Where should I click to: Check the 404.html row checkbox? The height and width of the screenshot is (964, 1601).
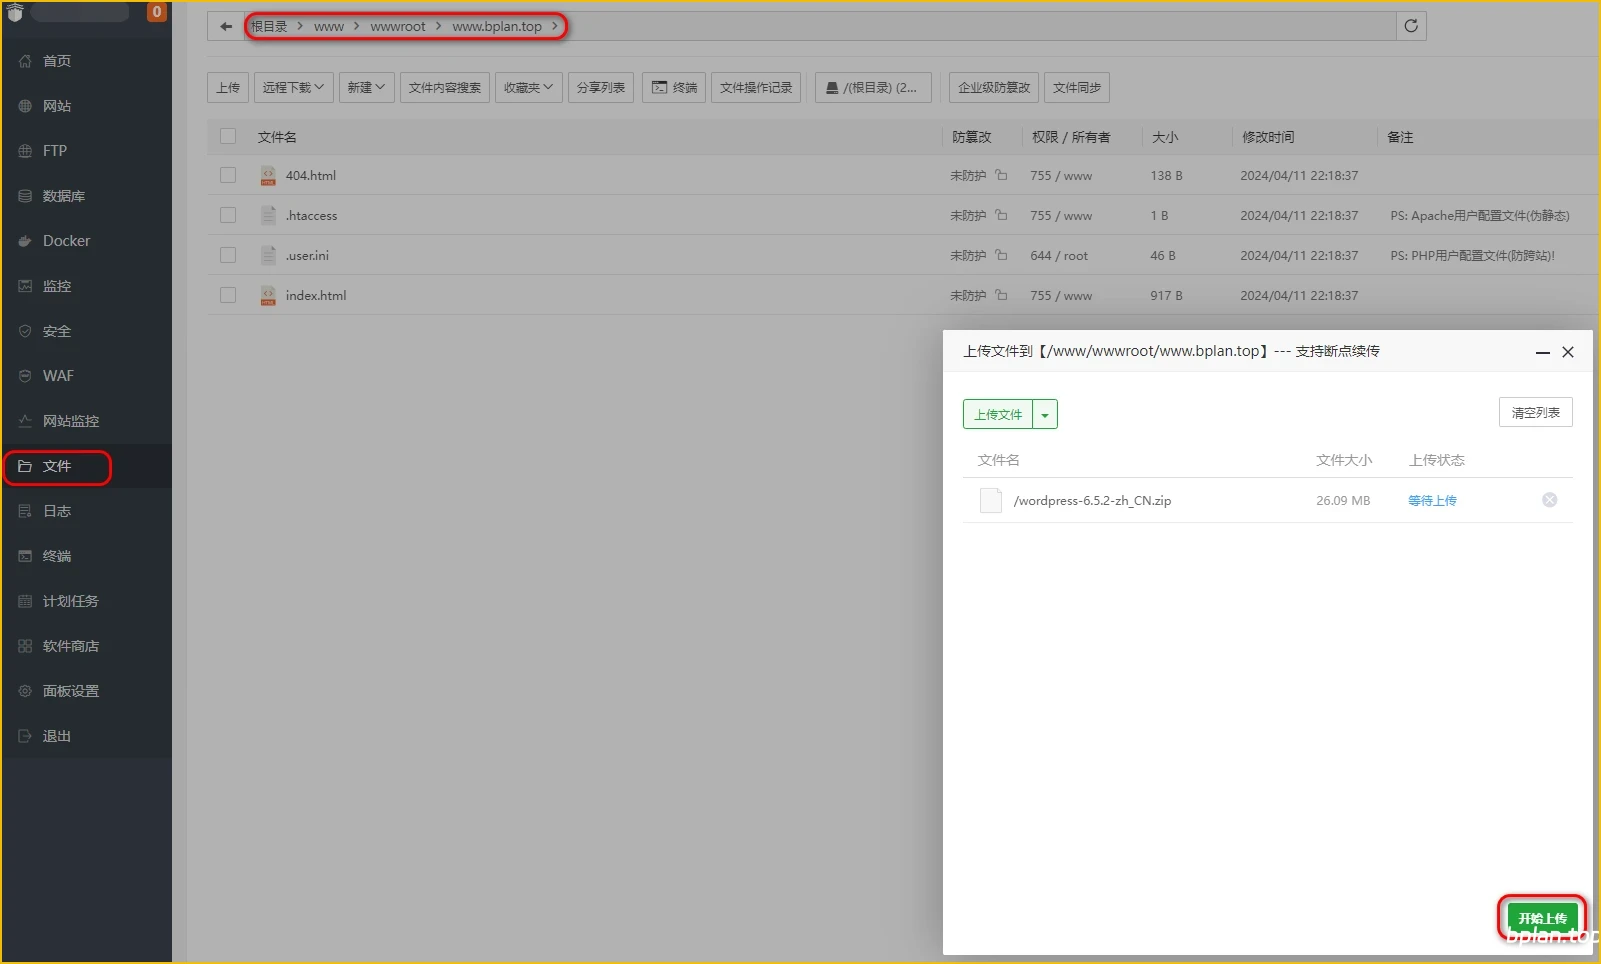tap(228, 175)
